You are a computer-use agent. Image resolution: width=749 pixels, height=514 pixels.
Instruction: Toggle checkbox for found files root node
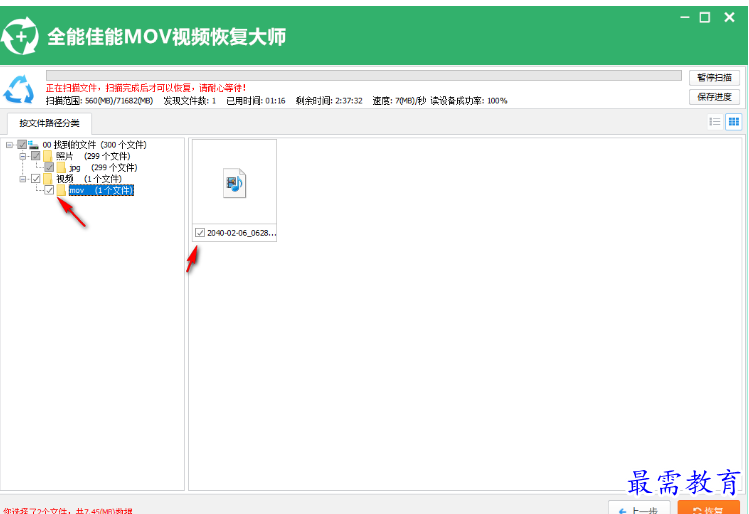click(x=21, y=144)
